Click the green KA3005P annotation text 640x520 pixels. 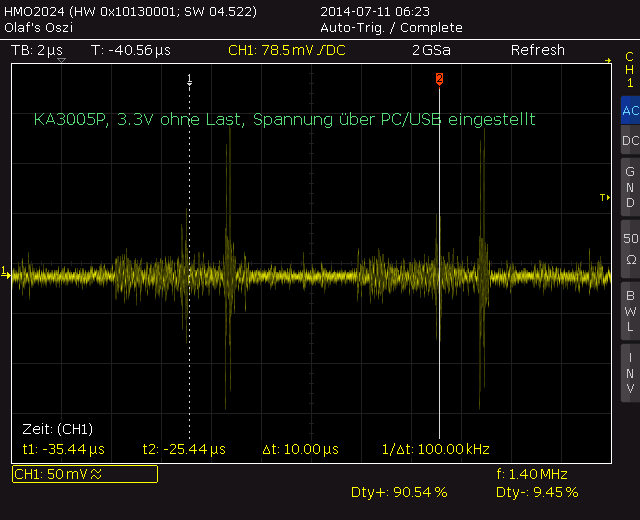pos(284,120)
